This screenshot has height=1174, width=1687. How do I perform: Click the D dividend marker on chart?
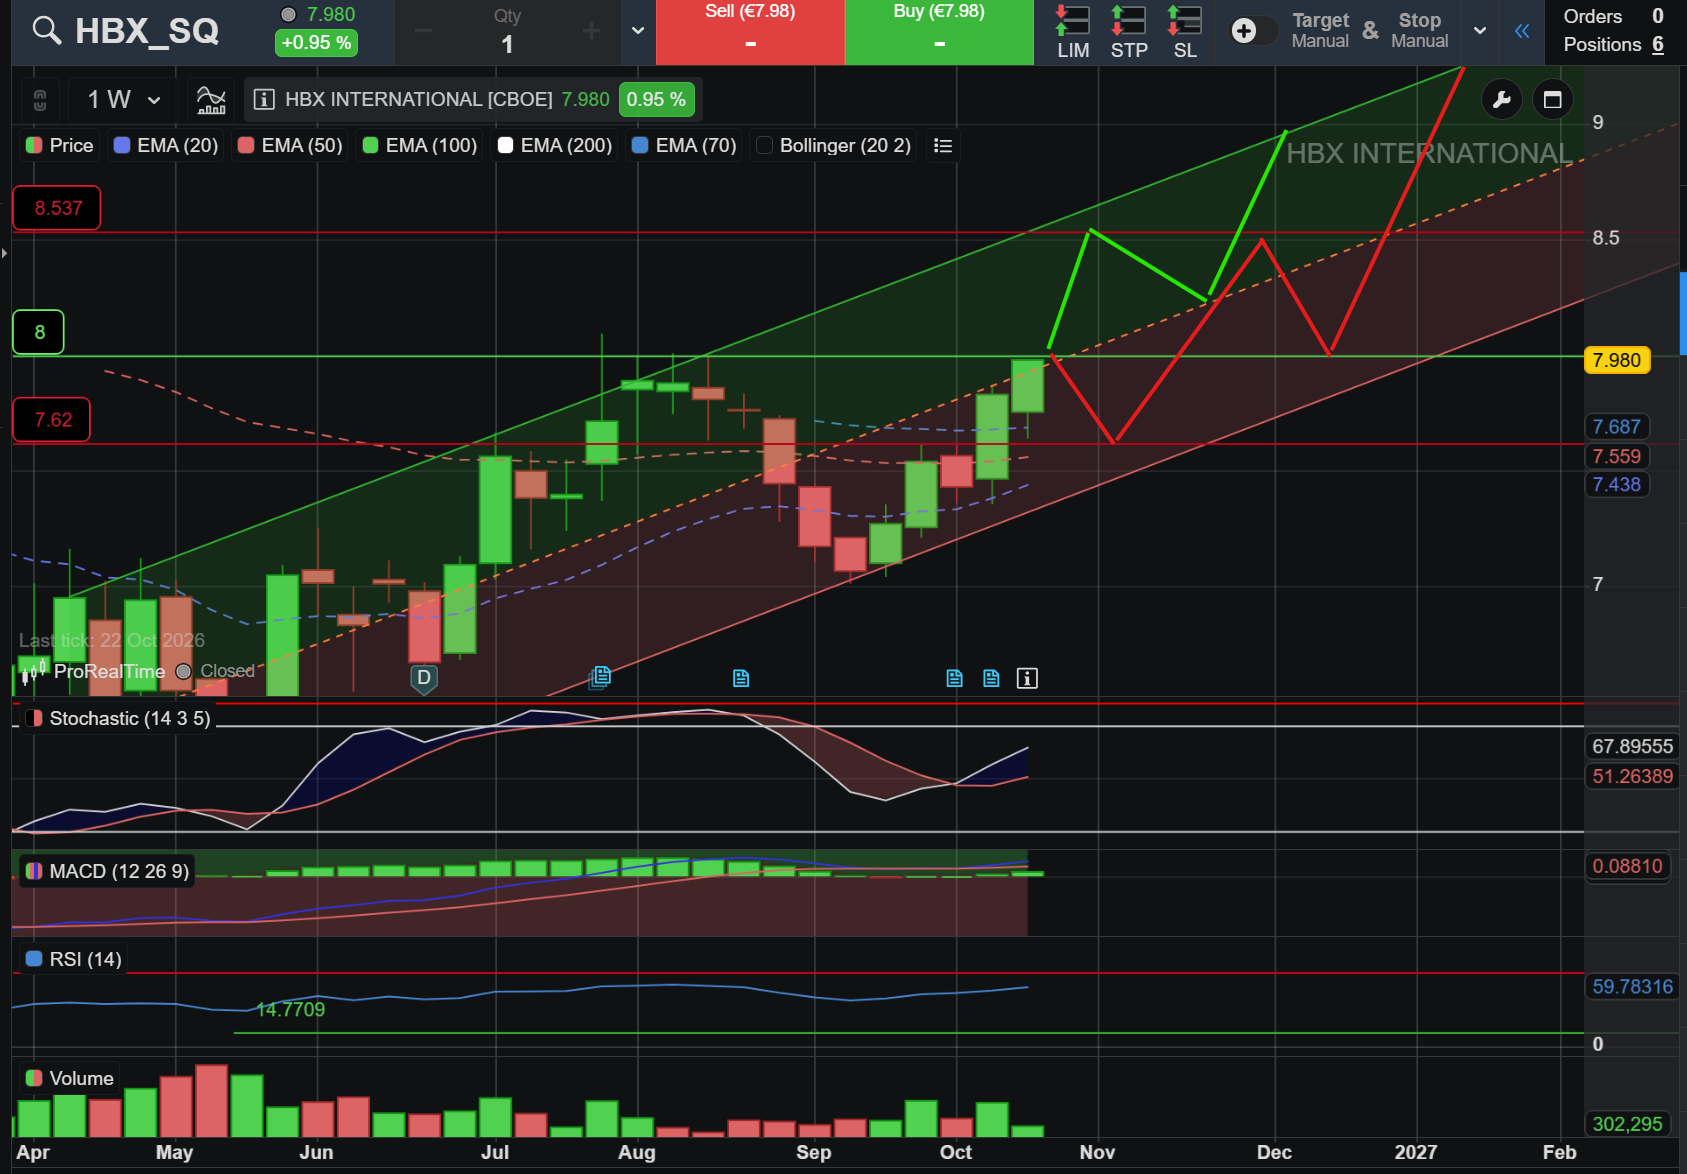424,679
